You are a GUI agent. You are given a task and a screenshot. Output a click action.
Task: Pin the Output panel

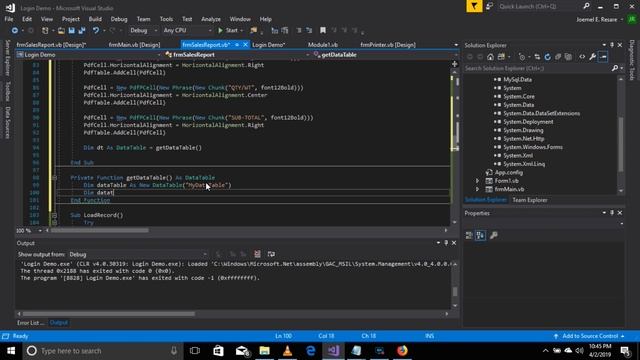tap(446, 243)
